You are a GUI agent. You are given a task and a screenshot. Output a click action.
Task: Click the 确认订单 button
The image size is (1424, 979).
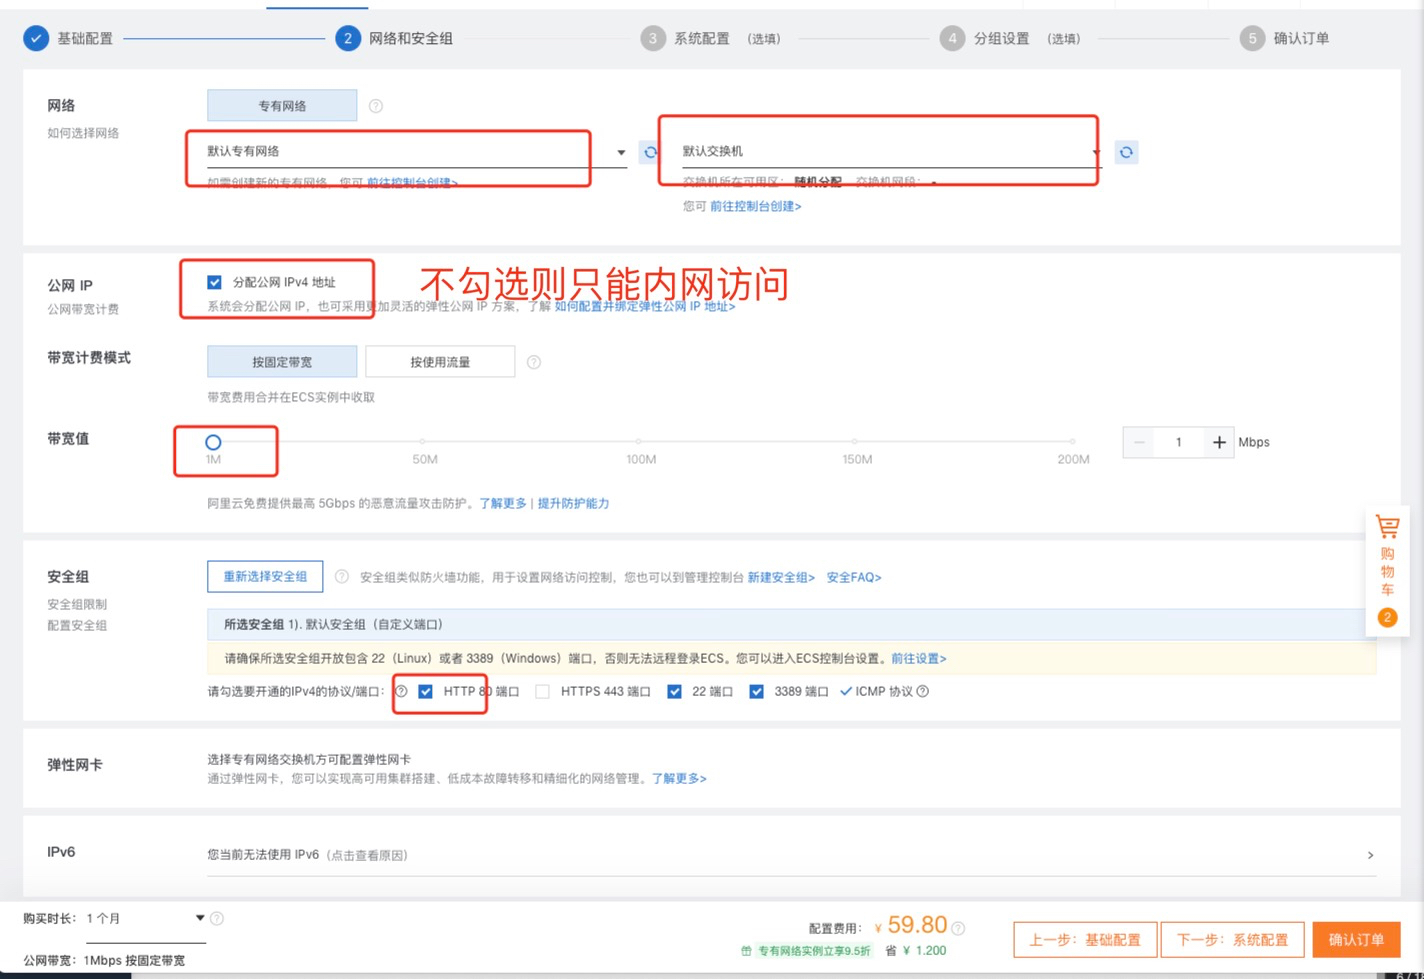(1356, 940)
